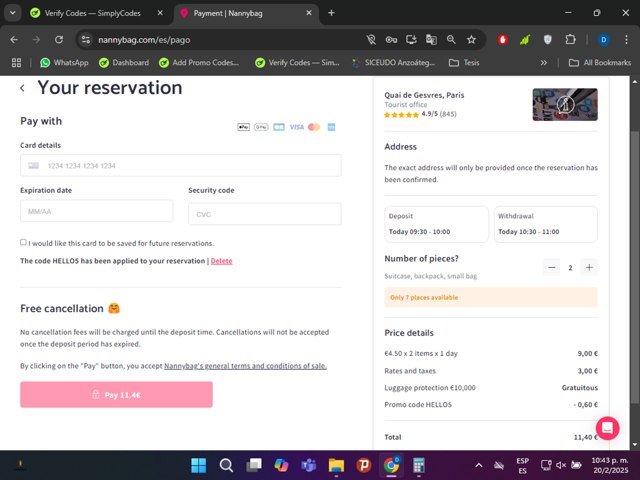Open the SICEUDO Anzoáteg... bookmark
This screenshot has height=480, width=640.
393,62
